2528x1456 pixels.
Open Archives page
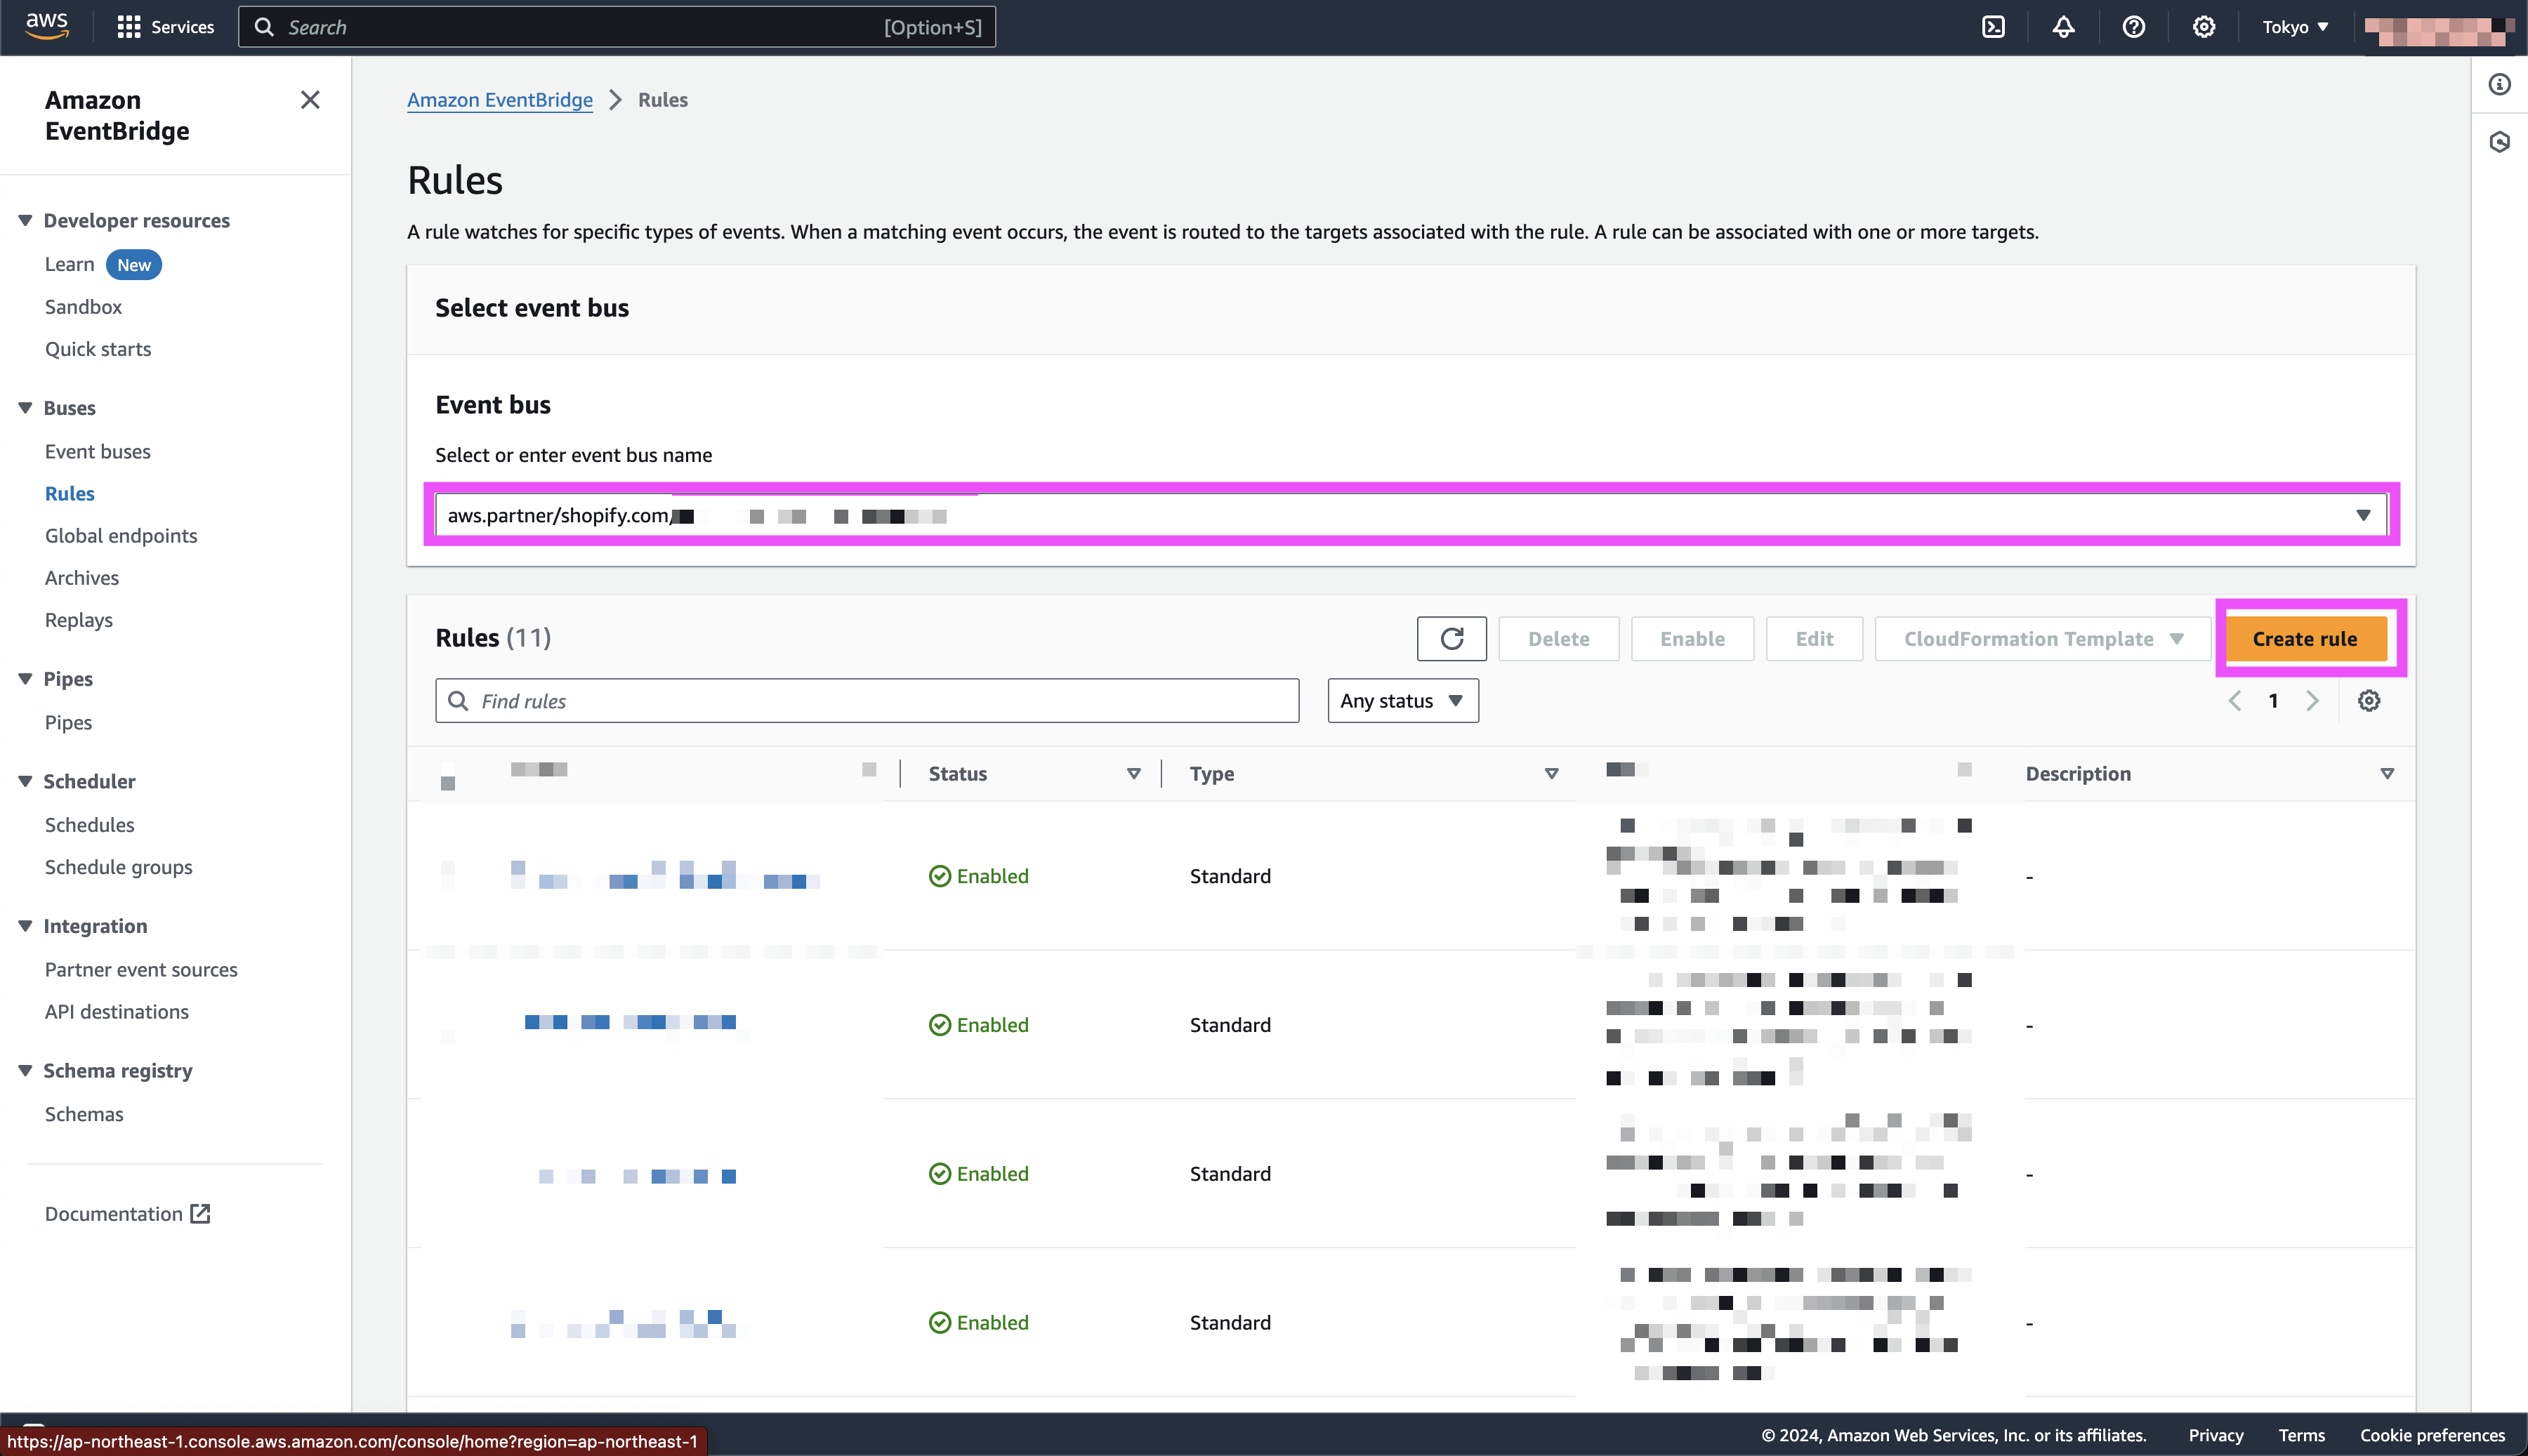click(81, 578)
